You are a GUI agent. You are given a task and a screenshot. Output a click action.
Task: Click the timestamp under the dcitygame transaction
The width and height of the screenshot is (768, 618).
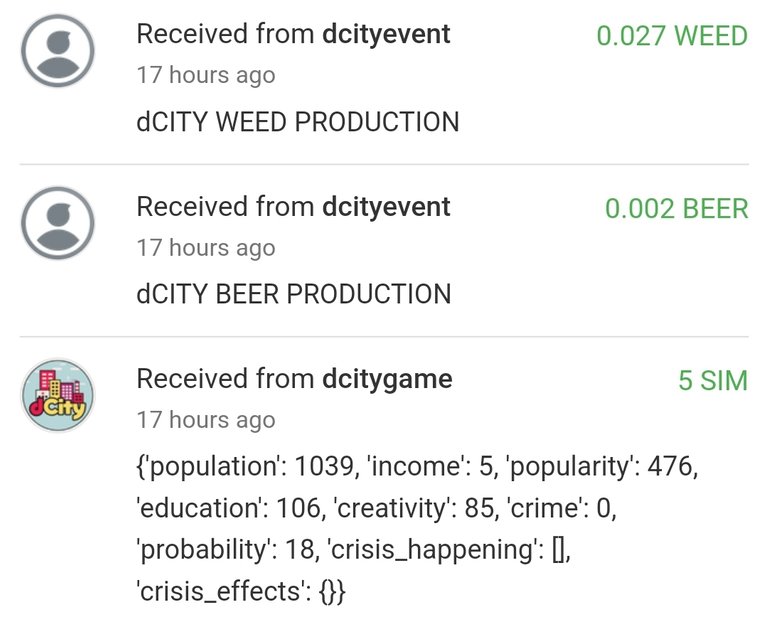pyautogui.click(x=206, y=420)
